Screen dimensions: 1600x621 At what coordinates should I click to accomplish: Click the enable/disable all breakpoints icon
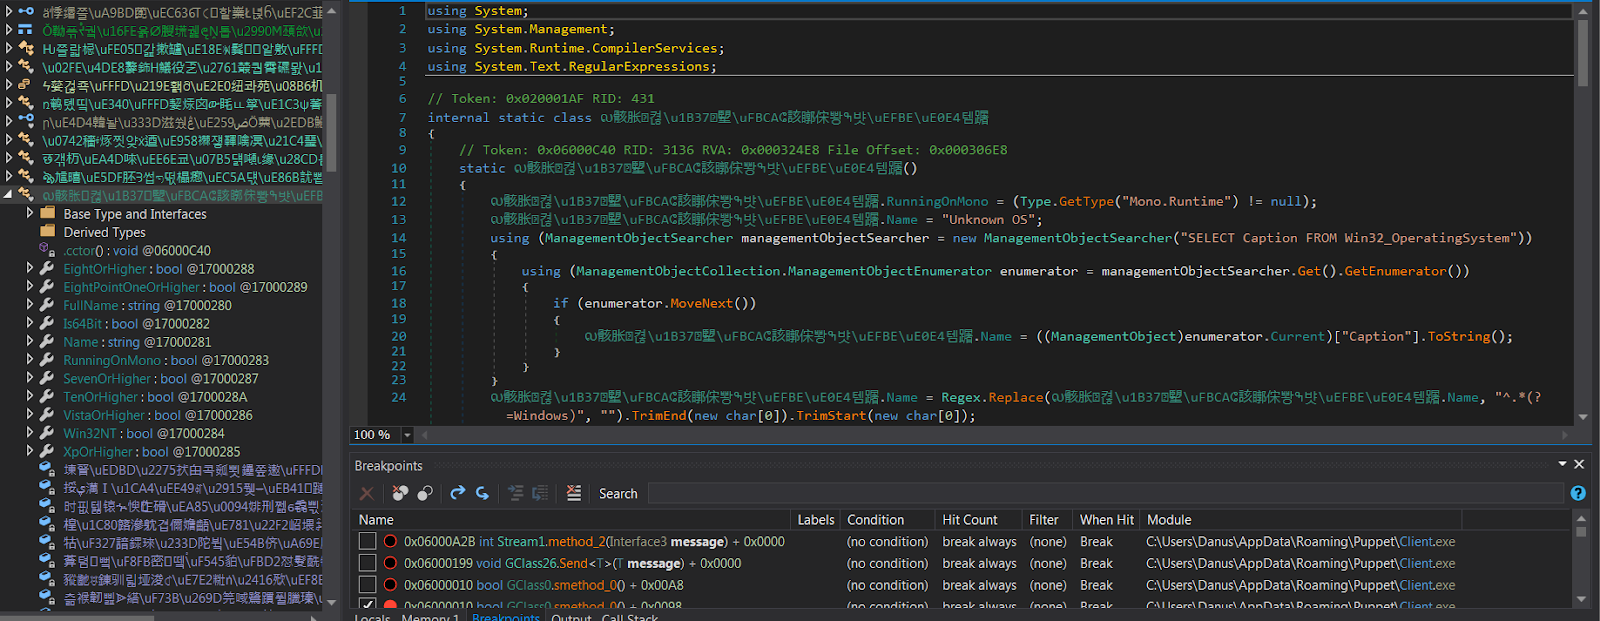coord(425,493)
